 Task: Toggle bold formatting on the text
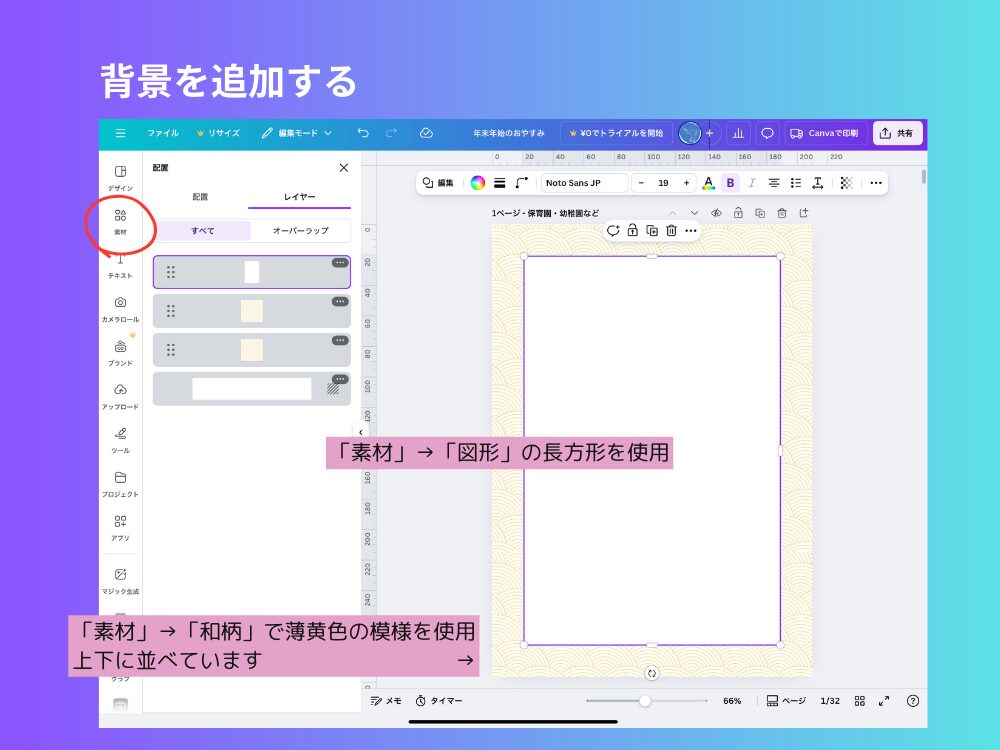(731, 183)
